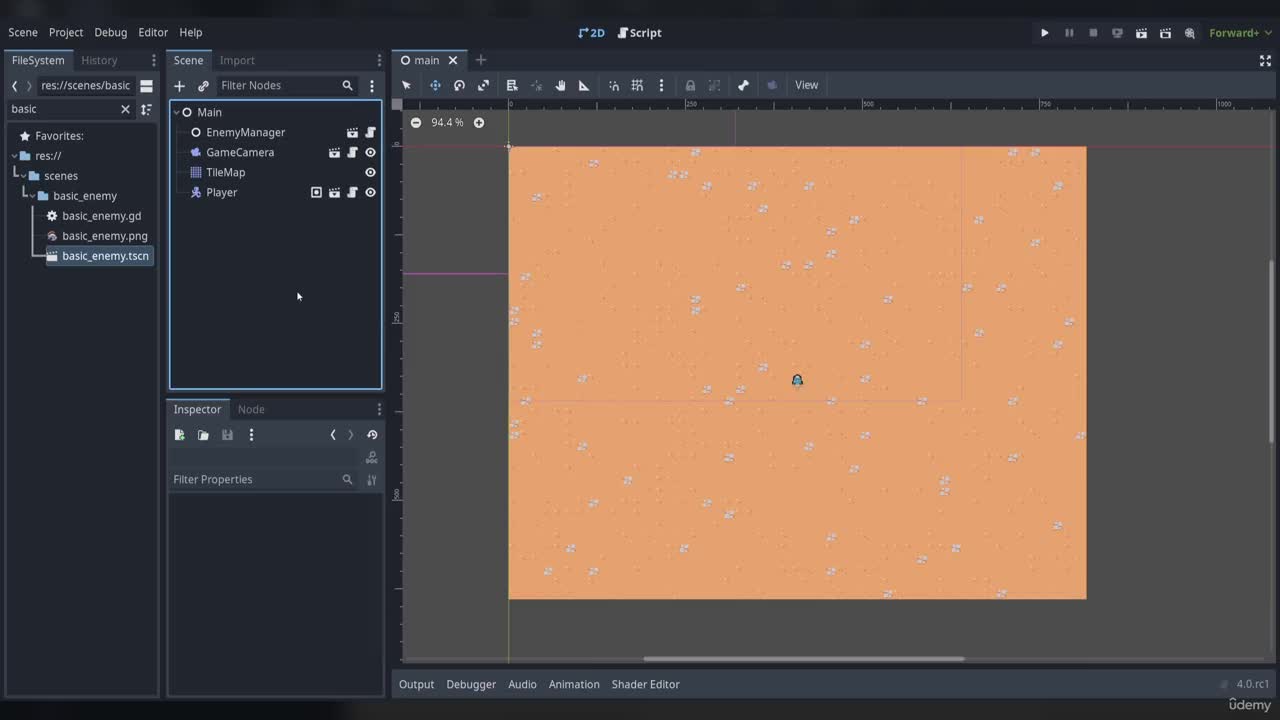Instantiate child scene with link icon
Image resolution: width=1280 pixels, height=720 pixels.
pyautogui.click(x=203, y=86)
